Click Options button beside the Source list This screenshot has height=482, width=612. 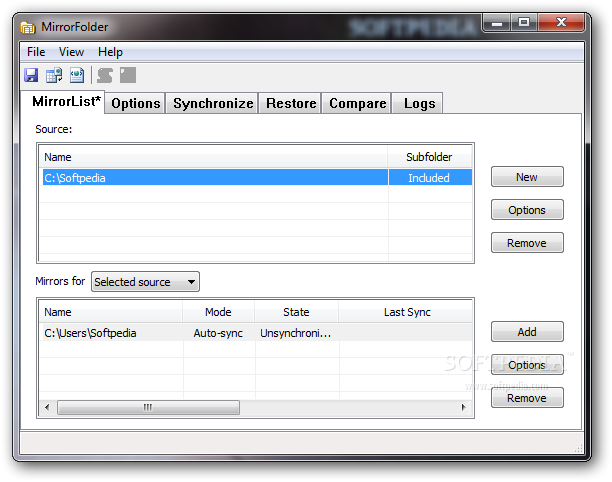[x=527, y=210]
